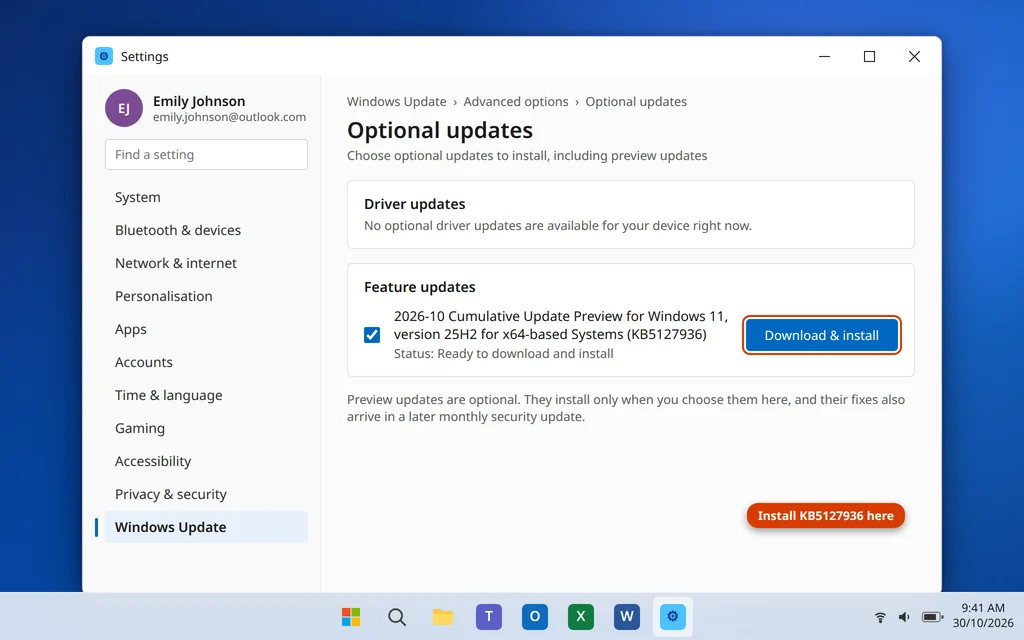Go back to Windows Update breadcrumb

[x=396, y=102]
